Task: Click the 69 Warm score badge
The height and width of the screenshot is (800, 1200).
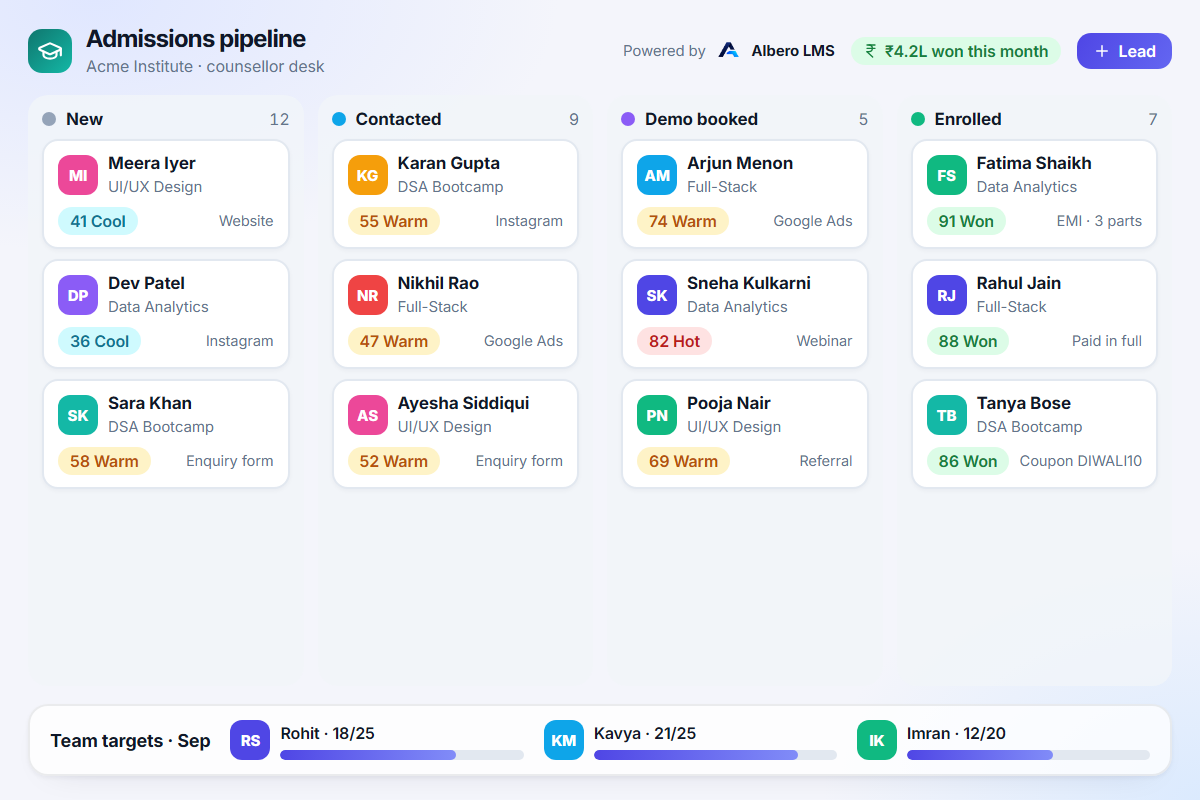Action: coord(684,461)
